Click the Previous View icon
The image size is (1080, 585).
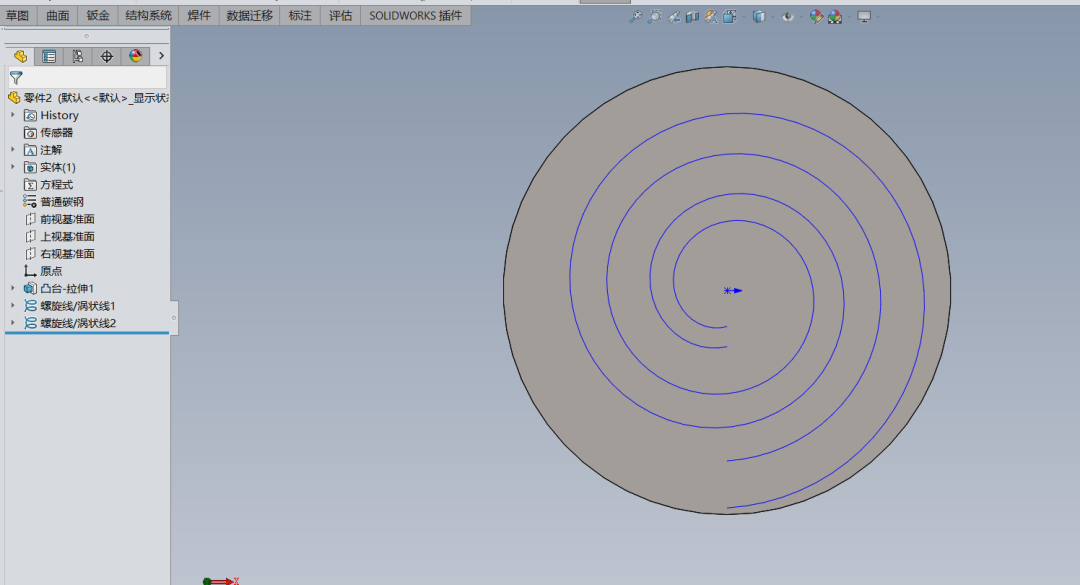(674, 17)
